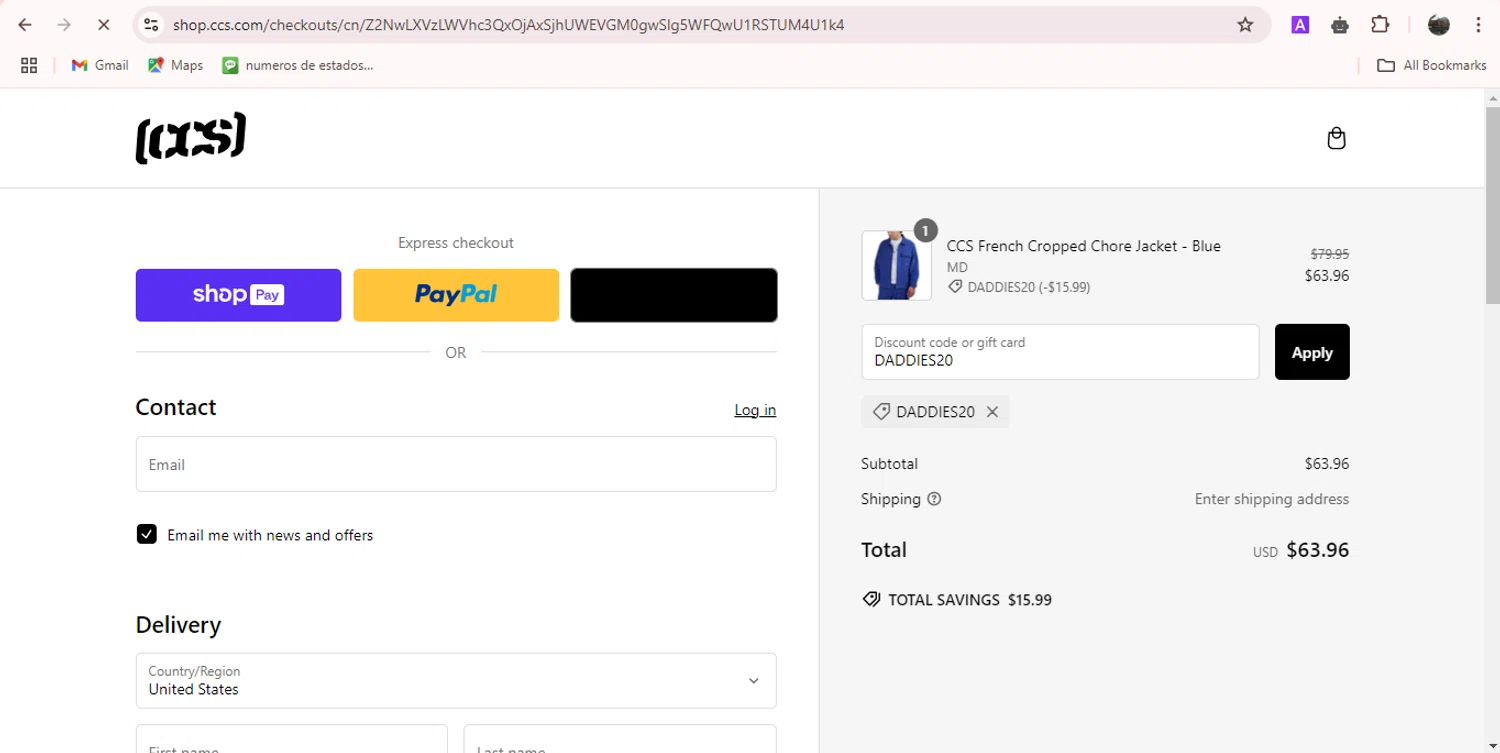Remove the DADDIES20 discount tag

coord(992,412)
